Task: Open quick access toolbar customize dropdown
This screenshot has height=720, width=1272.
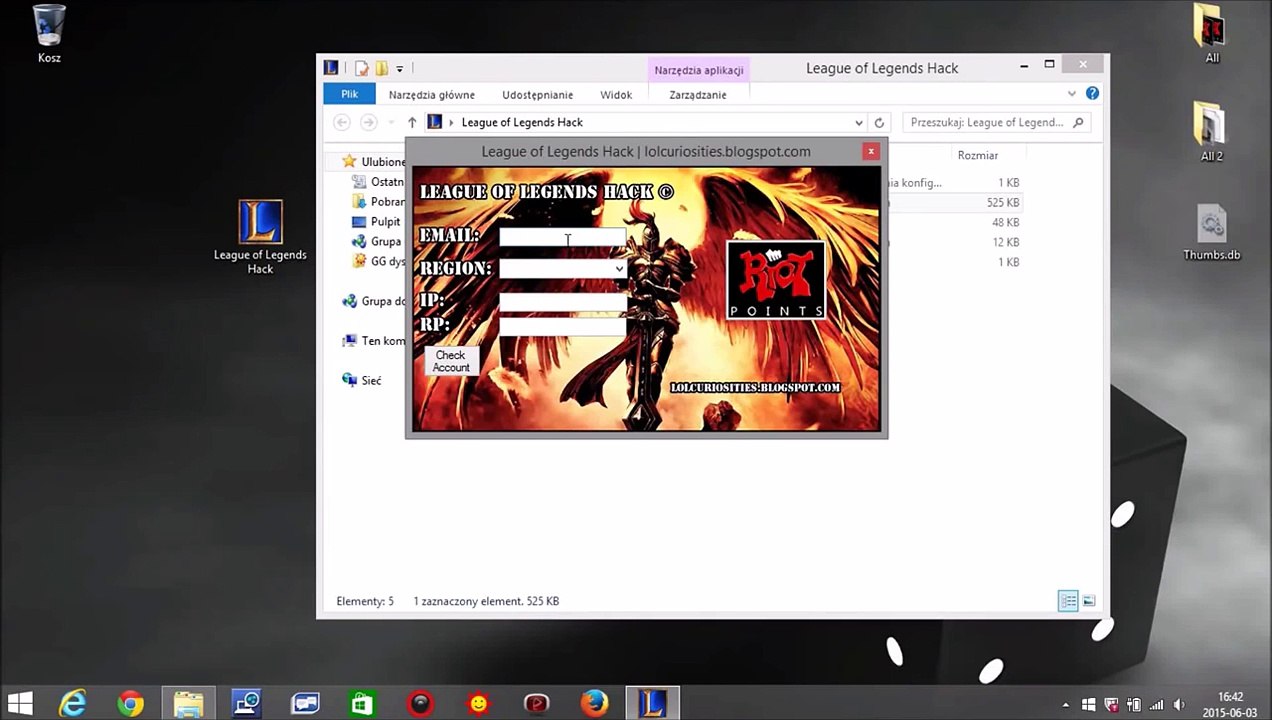Action: click(x=399, y=69)
